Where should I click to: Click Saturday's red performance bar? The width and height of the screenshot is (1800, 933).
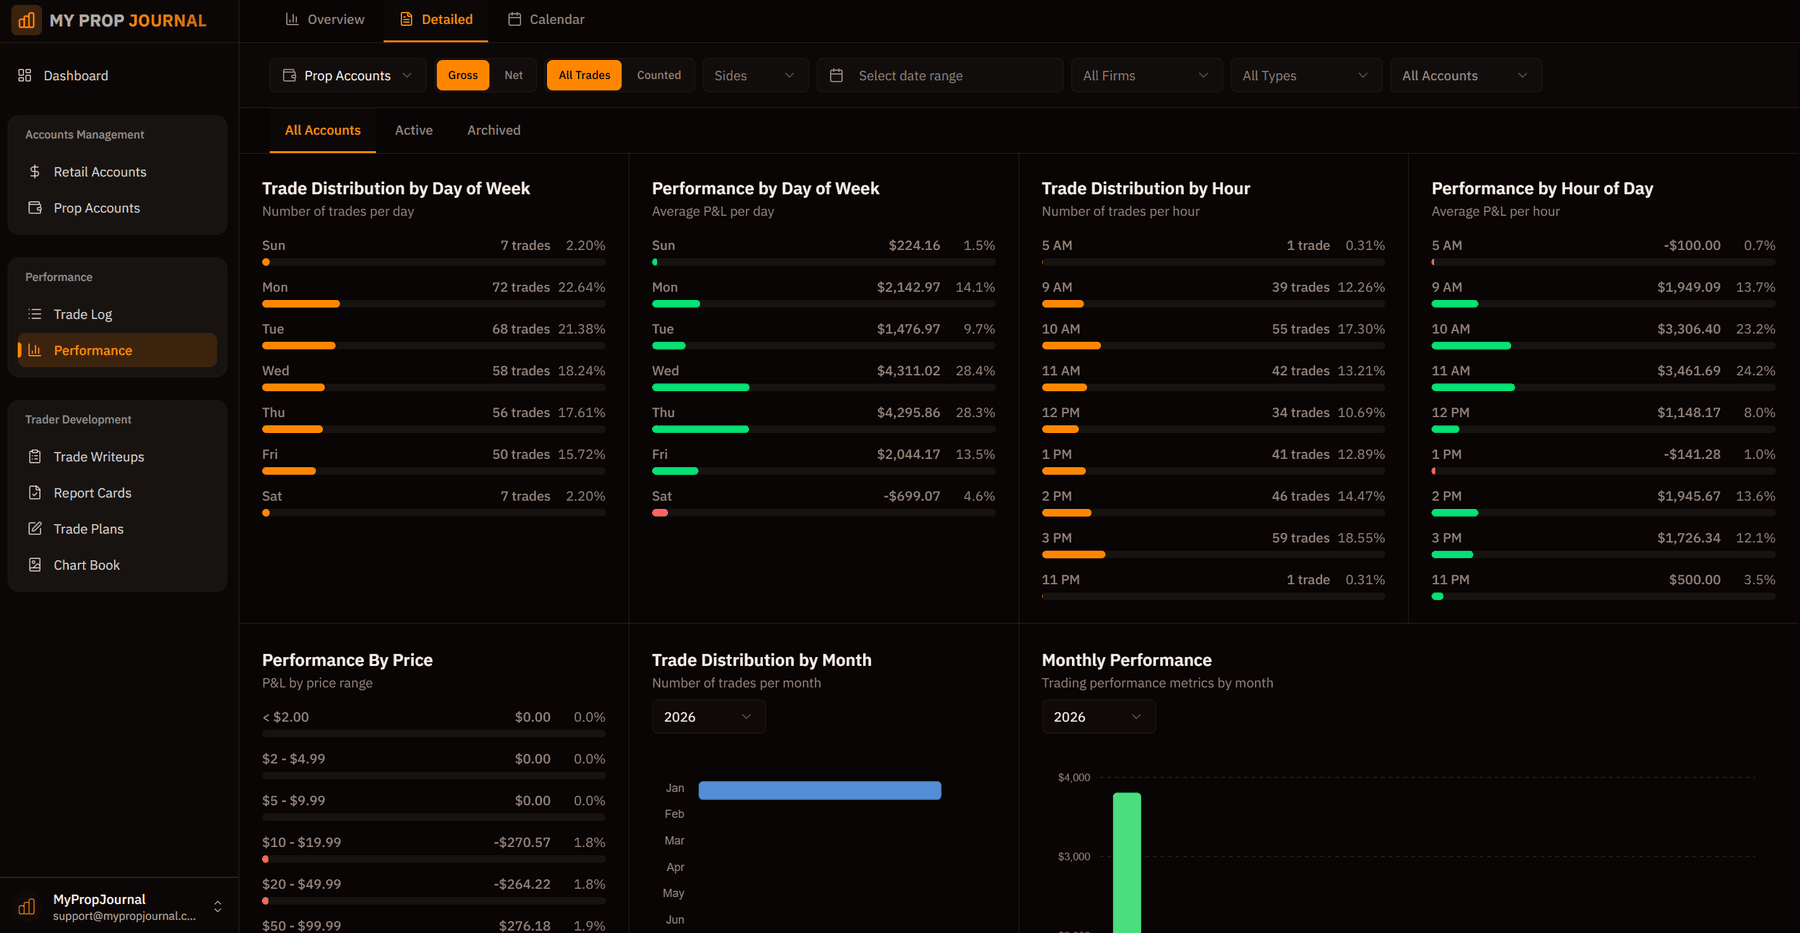[x=660, y=512]
